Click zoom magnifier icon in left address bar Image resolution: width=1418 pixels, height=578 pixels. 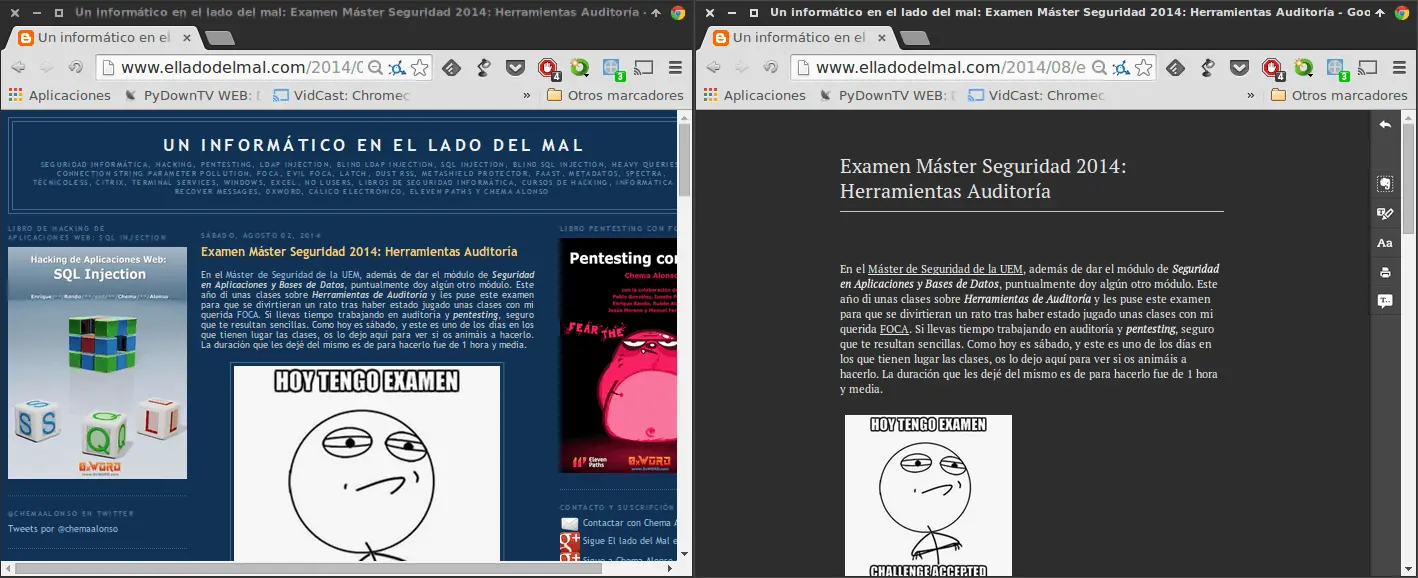(x=375, y=68)
